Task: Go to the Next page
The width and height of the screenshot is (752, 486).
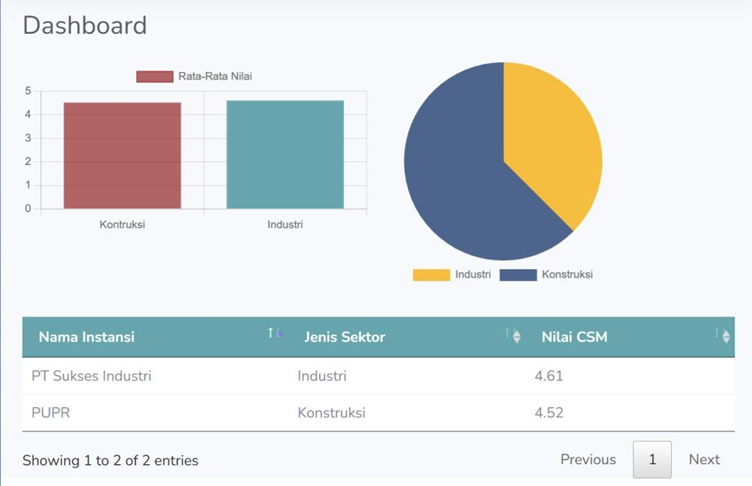Action: pyautogui.click(x=704, y=460)
